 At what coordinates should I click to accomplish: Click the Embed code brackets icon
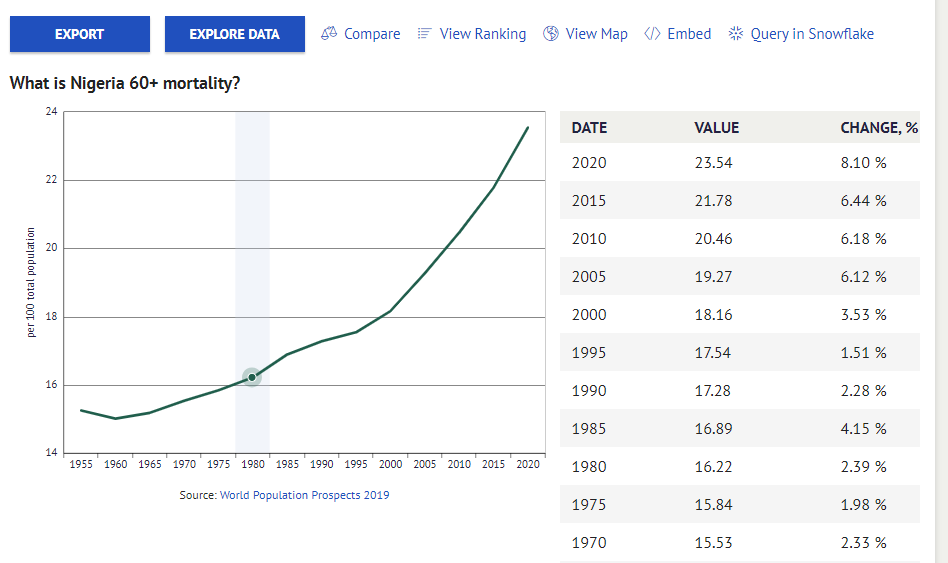[x=652, y=34]
